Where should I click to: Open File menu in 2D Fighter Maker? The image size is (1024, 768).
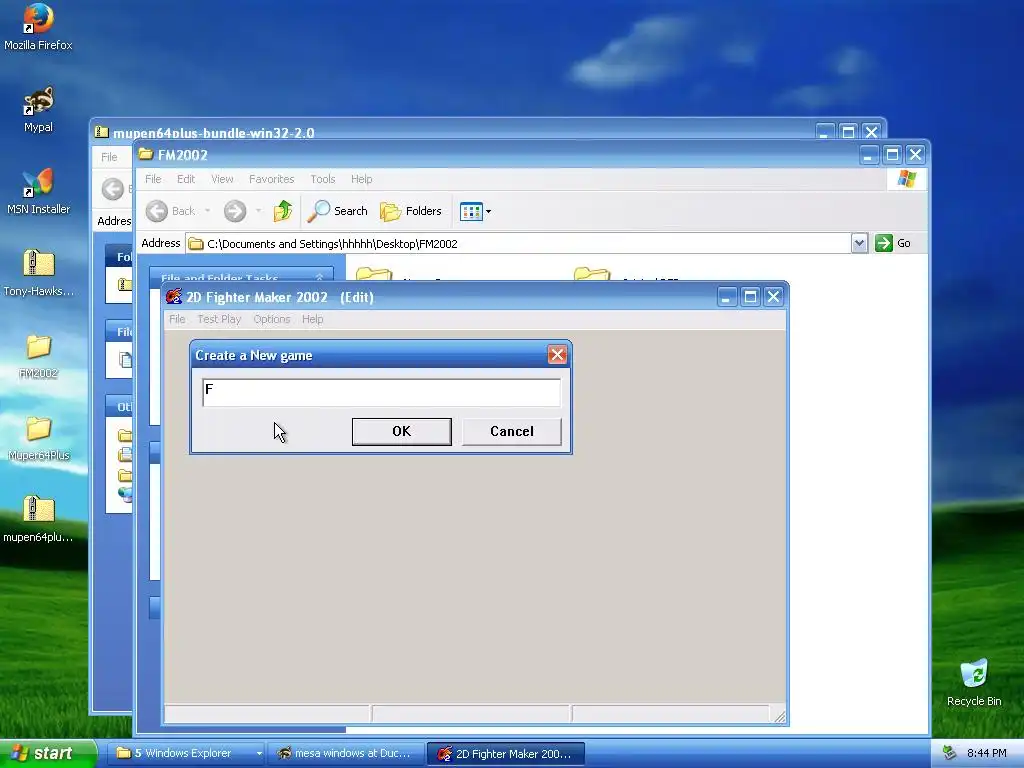click(177, 319)
